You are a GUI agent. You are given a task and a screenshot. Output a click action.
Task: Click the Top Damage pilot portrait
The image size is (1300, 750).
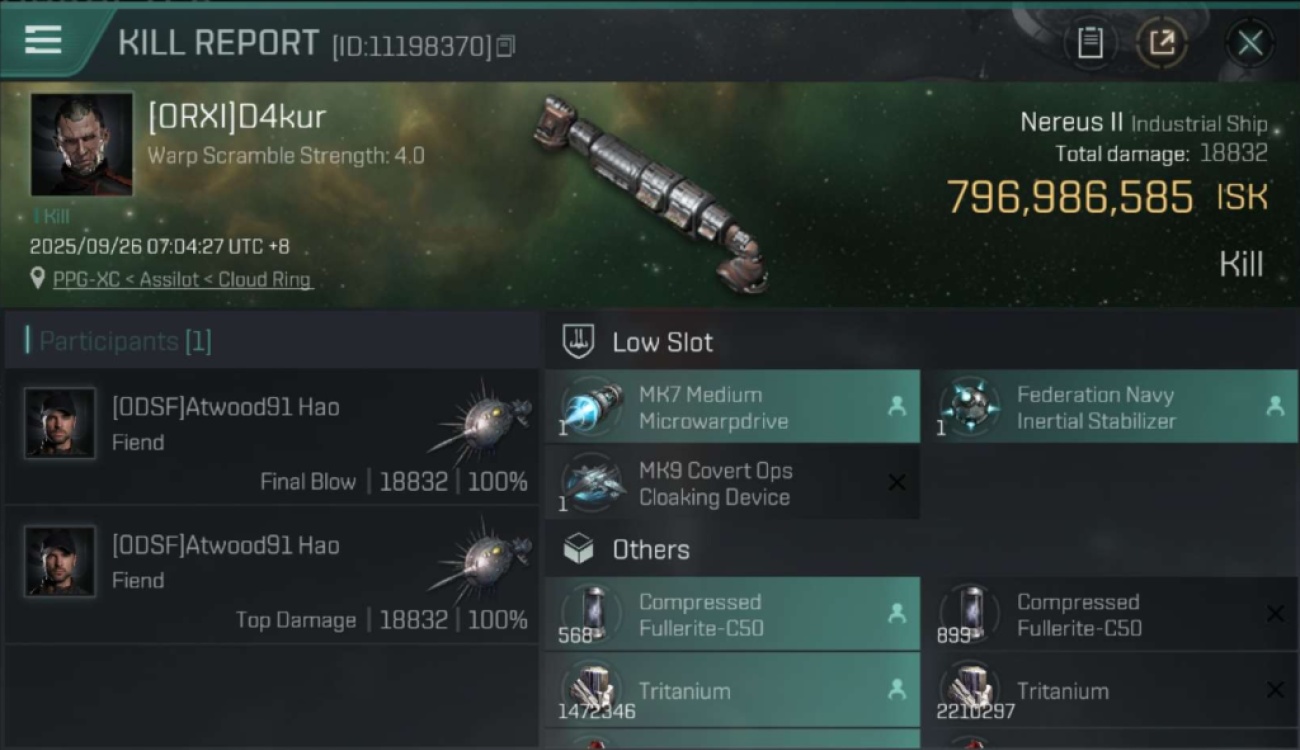click(x=60, y=561)
